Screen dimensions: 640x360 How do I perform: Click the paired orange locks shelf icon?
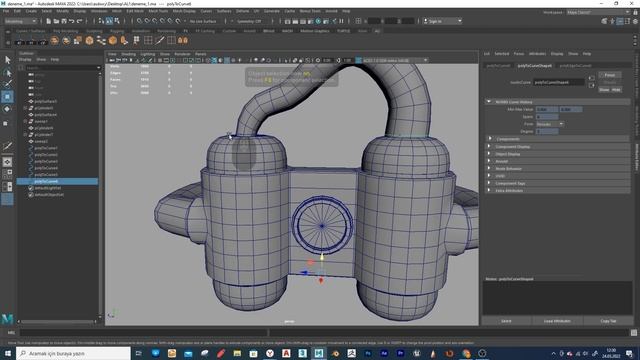pyautogui.click(x=183, y=40)
